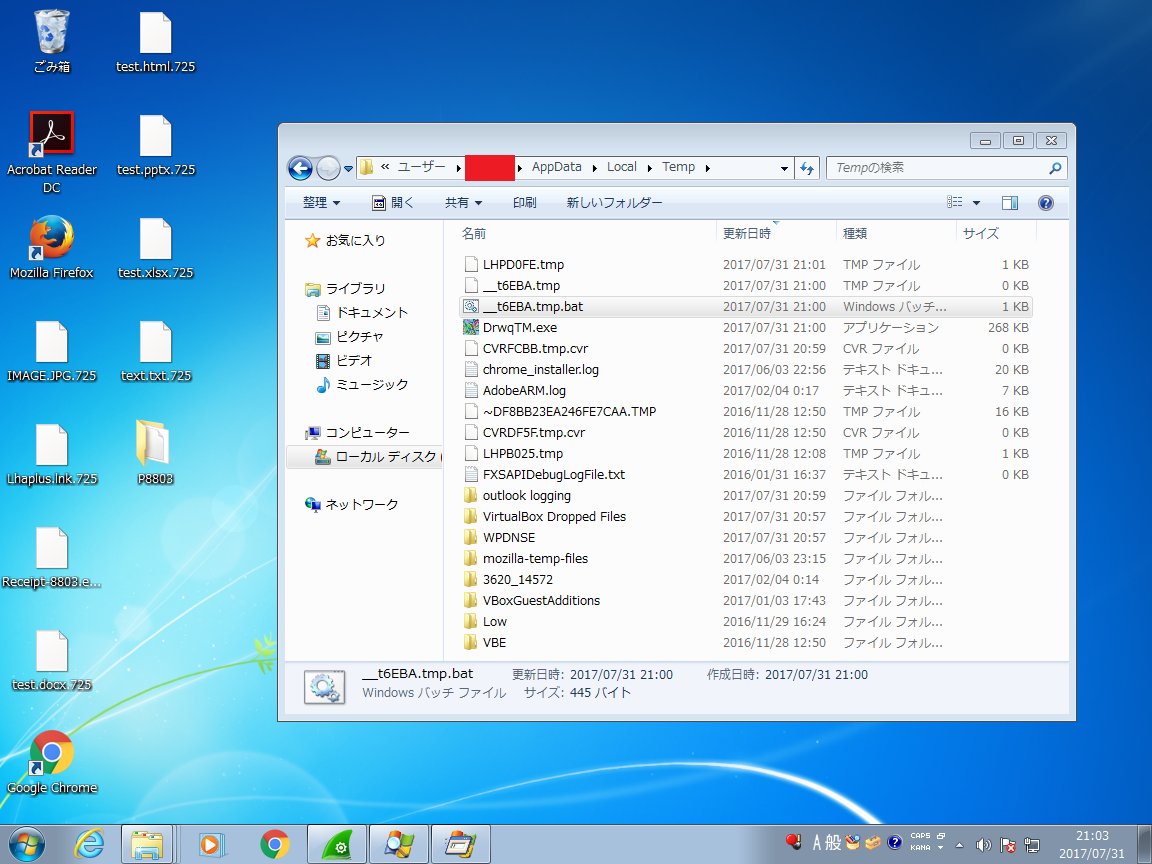Select test.docx.725 desktop file
The image size is (1152, 864).
51,659
